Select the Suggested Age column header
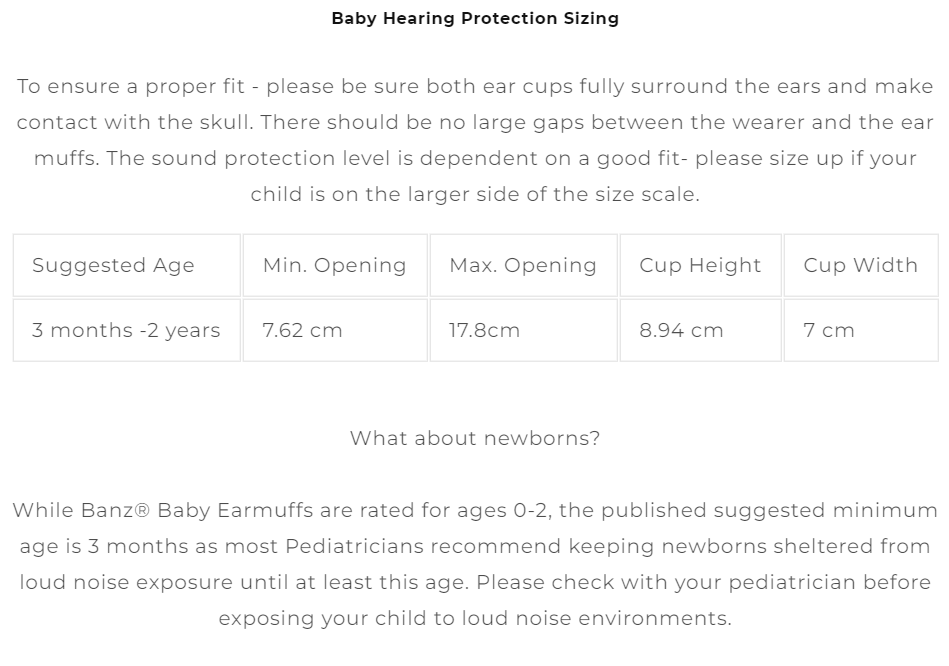This screenshot has width=949, height=666. tap(113, 265)
